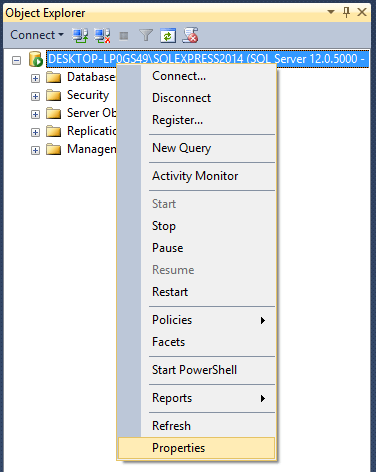376x472 pixels.
Task: Open the Reports submenu arrow
Action: tap(263, 398)
